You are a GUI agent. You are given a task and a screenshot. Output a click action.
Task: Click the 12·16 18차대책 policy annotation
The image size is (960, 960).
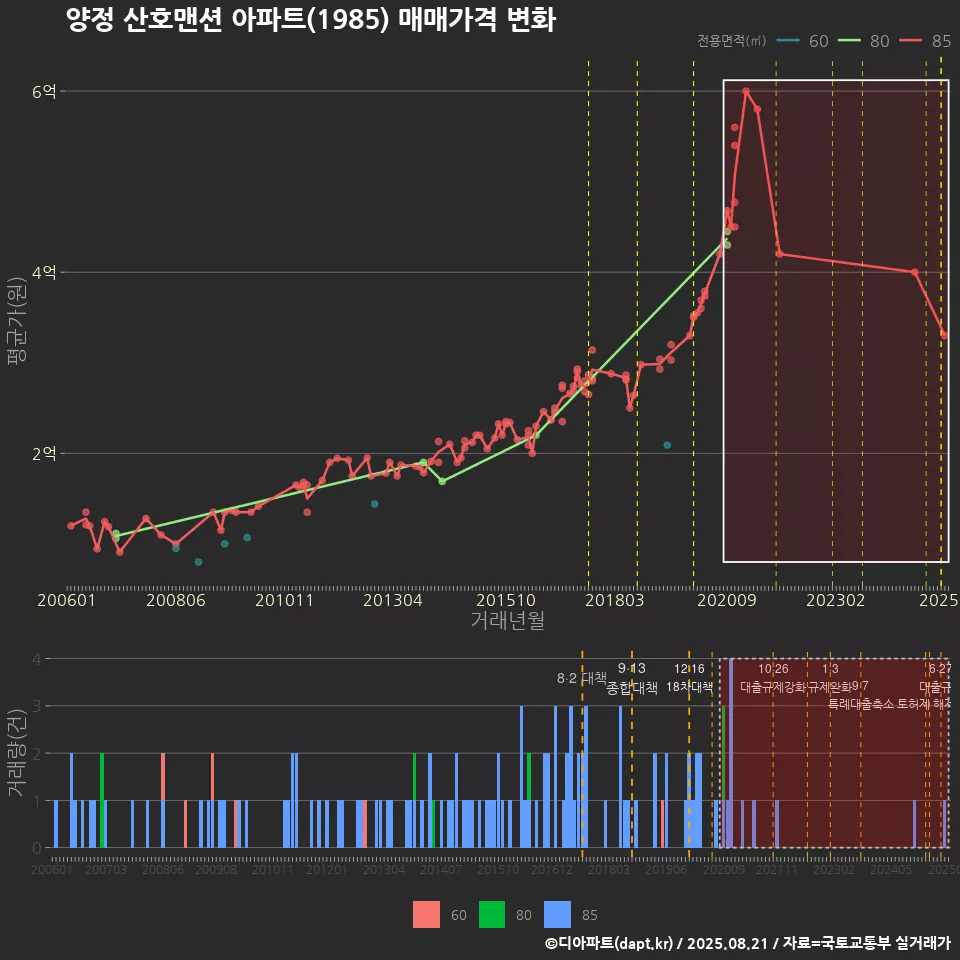click(x=689, y=678)
